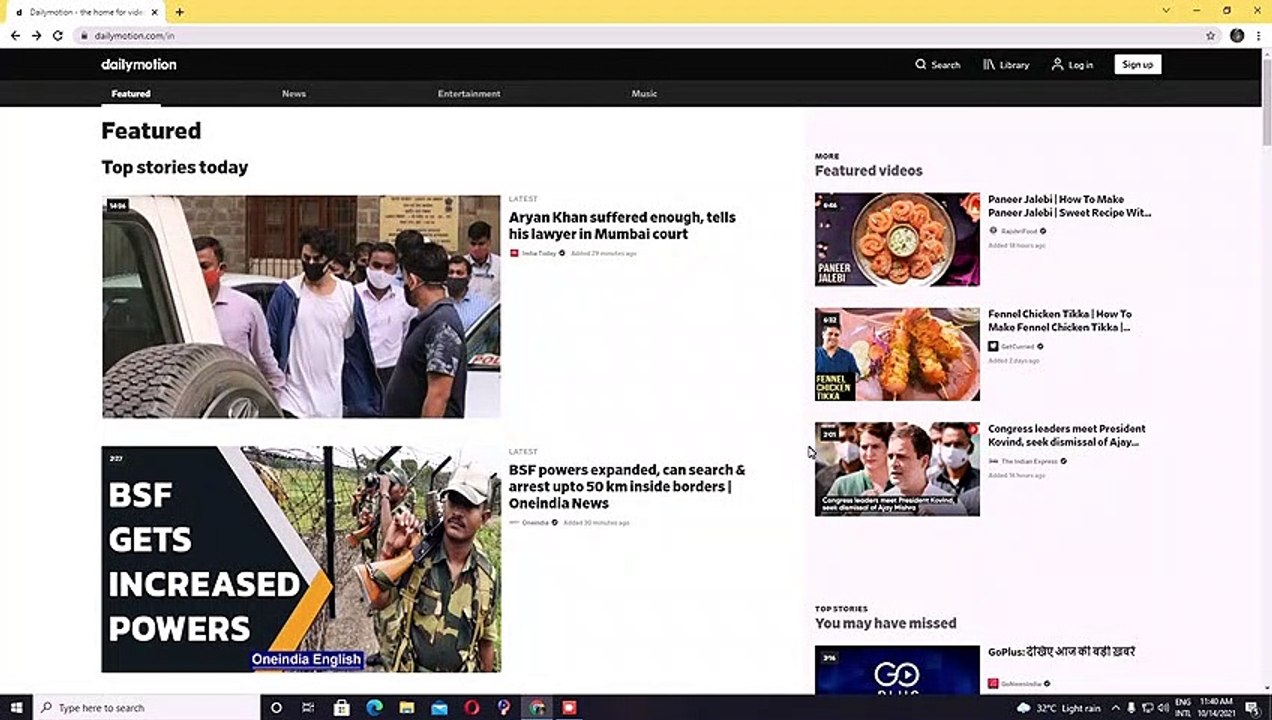Open the Library section
The width and height of the screenshot is (1272, 720).
pos(1006,64)
